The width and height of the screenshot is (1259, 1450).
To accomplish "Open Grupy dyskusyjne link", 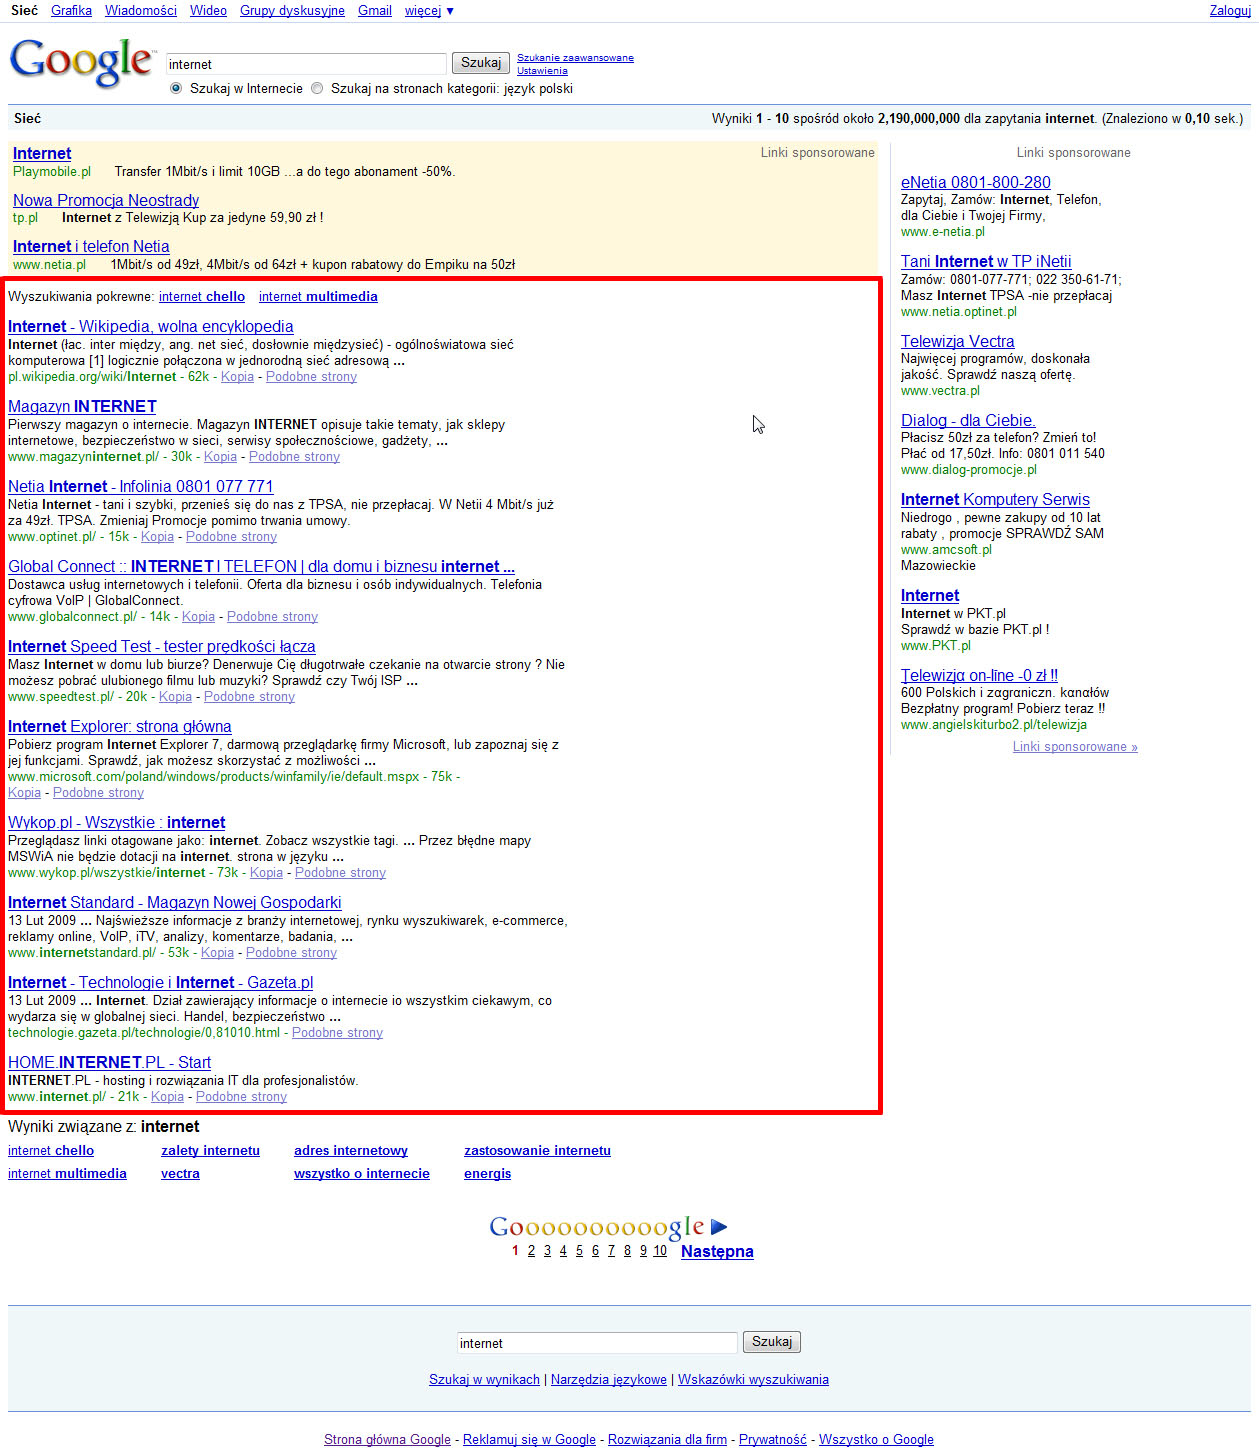I will (292, 10).
